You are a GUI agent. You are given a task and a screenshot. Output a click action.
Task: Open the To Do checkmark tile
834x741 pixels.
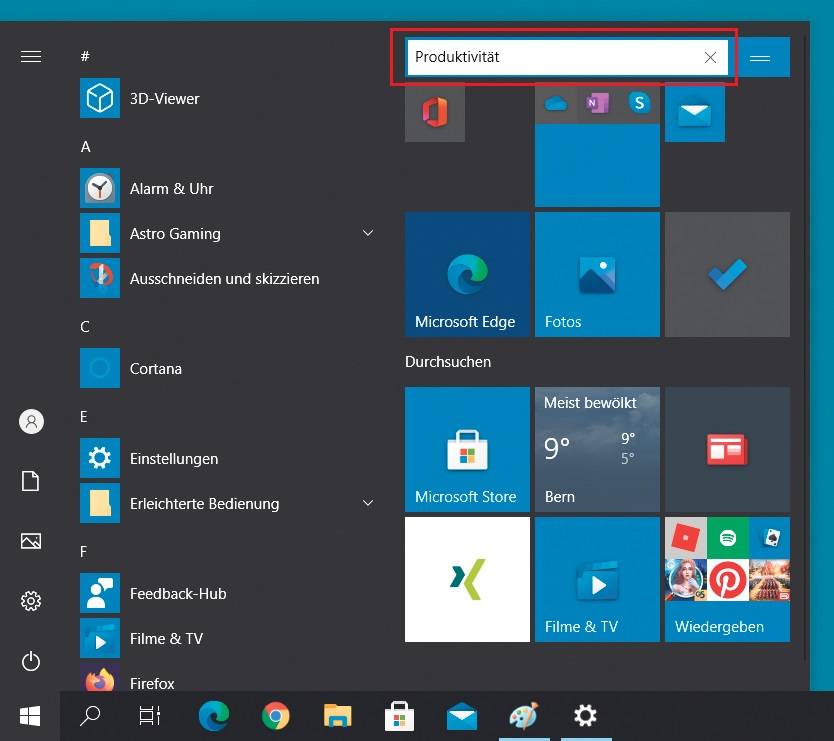[x=727, y=274]
